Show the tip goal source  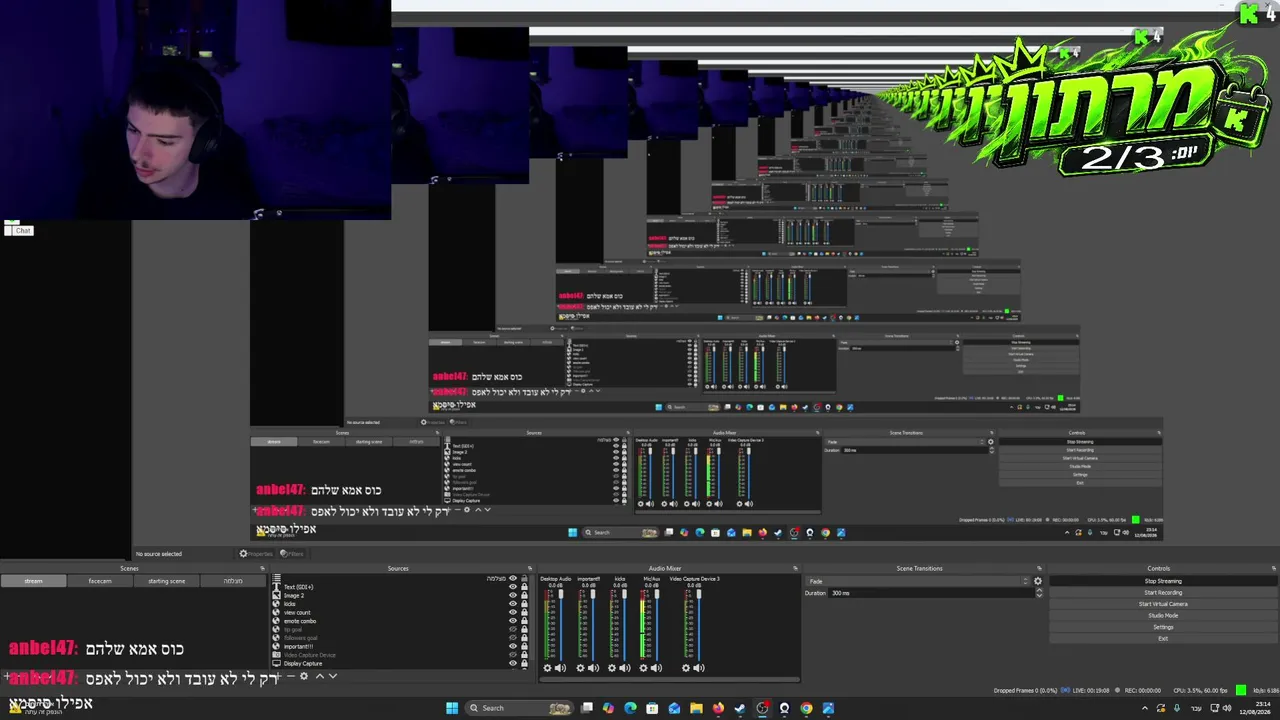pyautogui.click(x=513, y=630)
